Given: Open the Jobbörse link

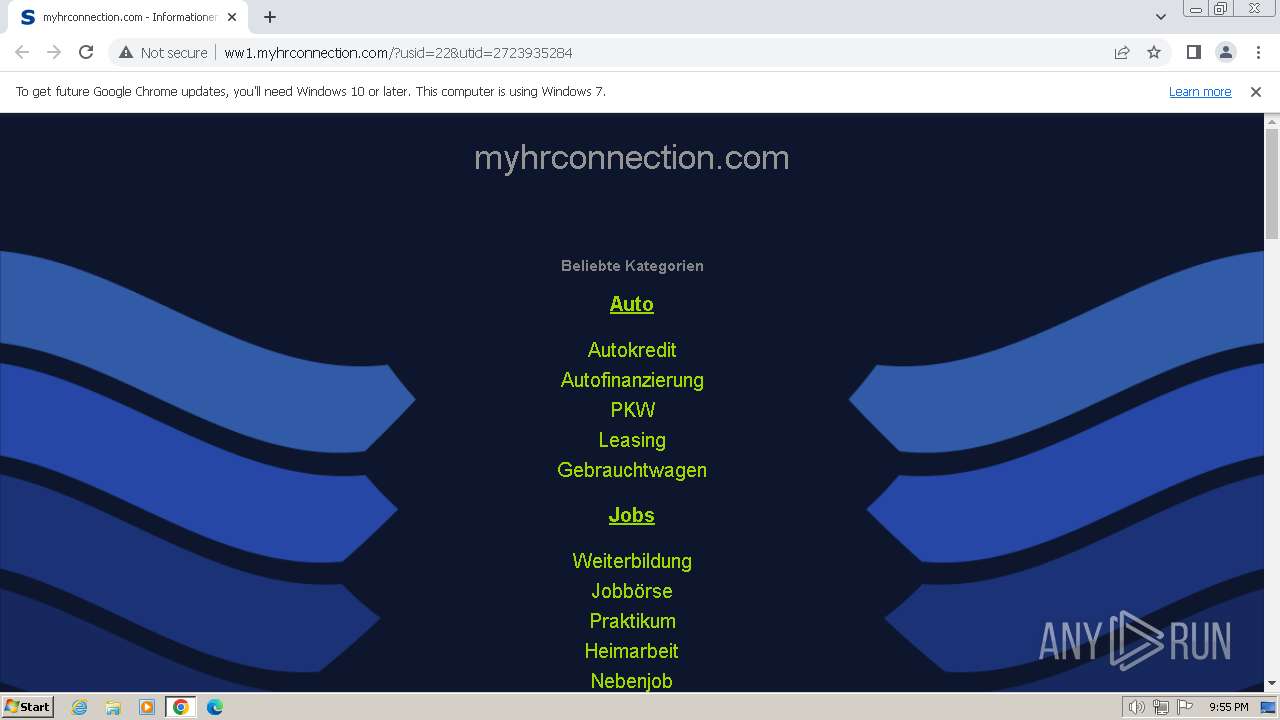Looking at the screenshot, I should 632,591.
